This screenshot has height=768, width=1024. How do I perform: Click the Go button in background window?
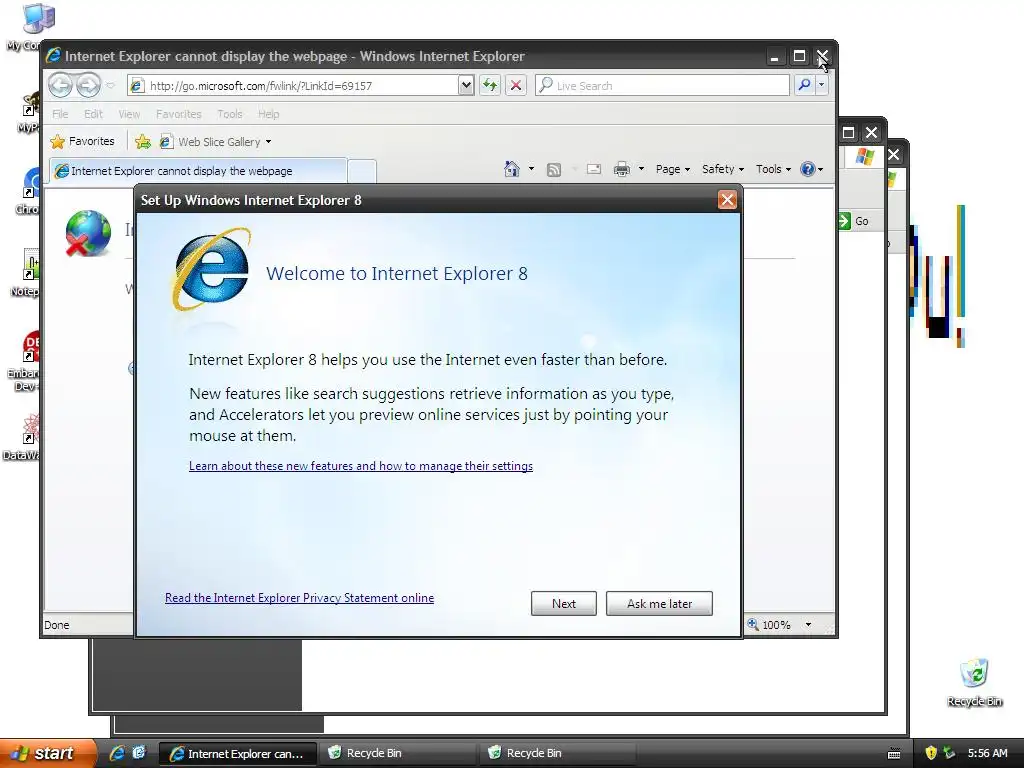tap(854, 221)
